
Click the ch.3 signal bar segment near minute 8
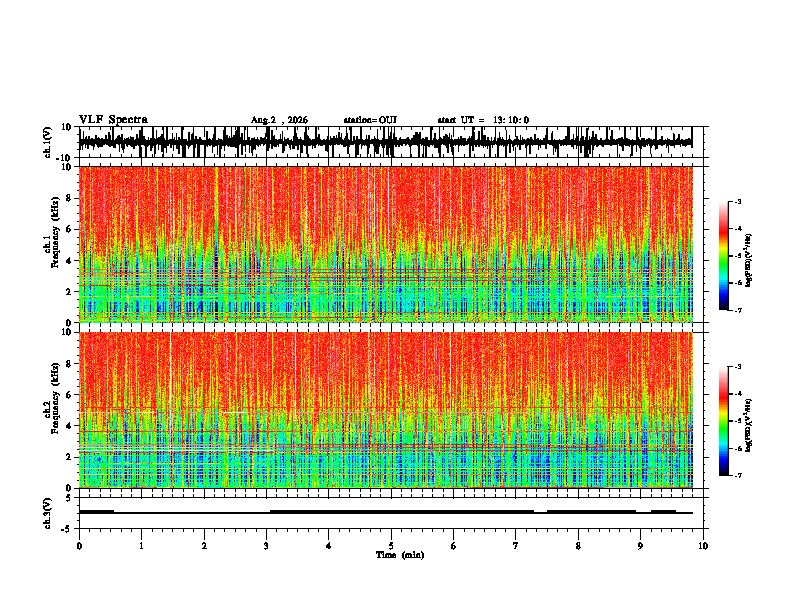click(x=591, y=512)
